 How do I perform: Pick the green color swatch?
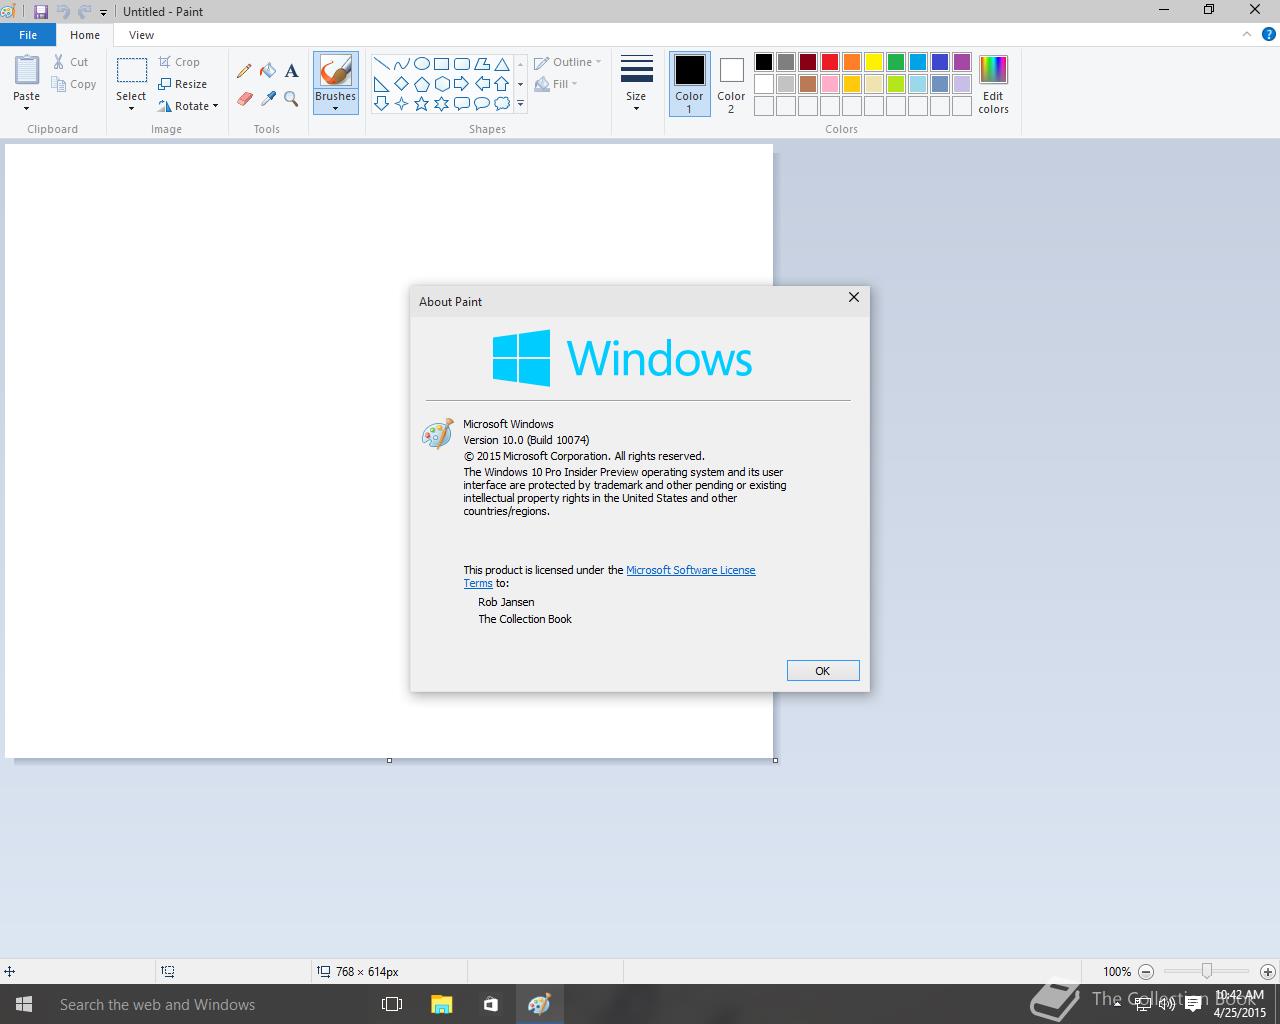(x=896, y=62)
